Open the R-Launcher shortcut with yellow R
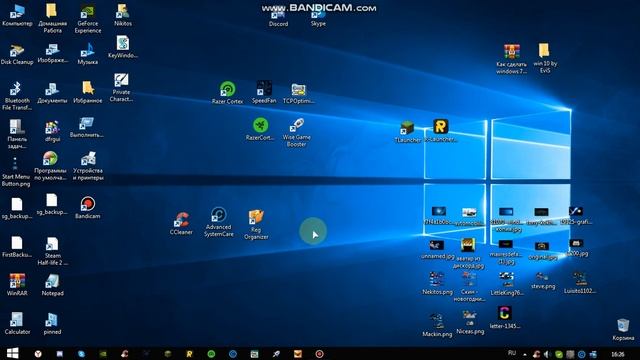The height and width of the screenshot is (360, 640). point(440,130)
